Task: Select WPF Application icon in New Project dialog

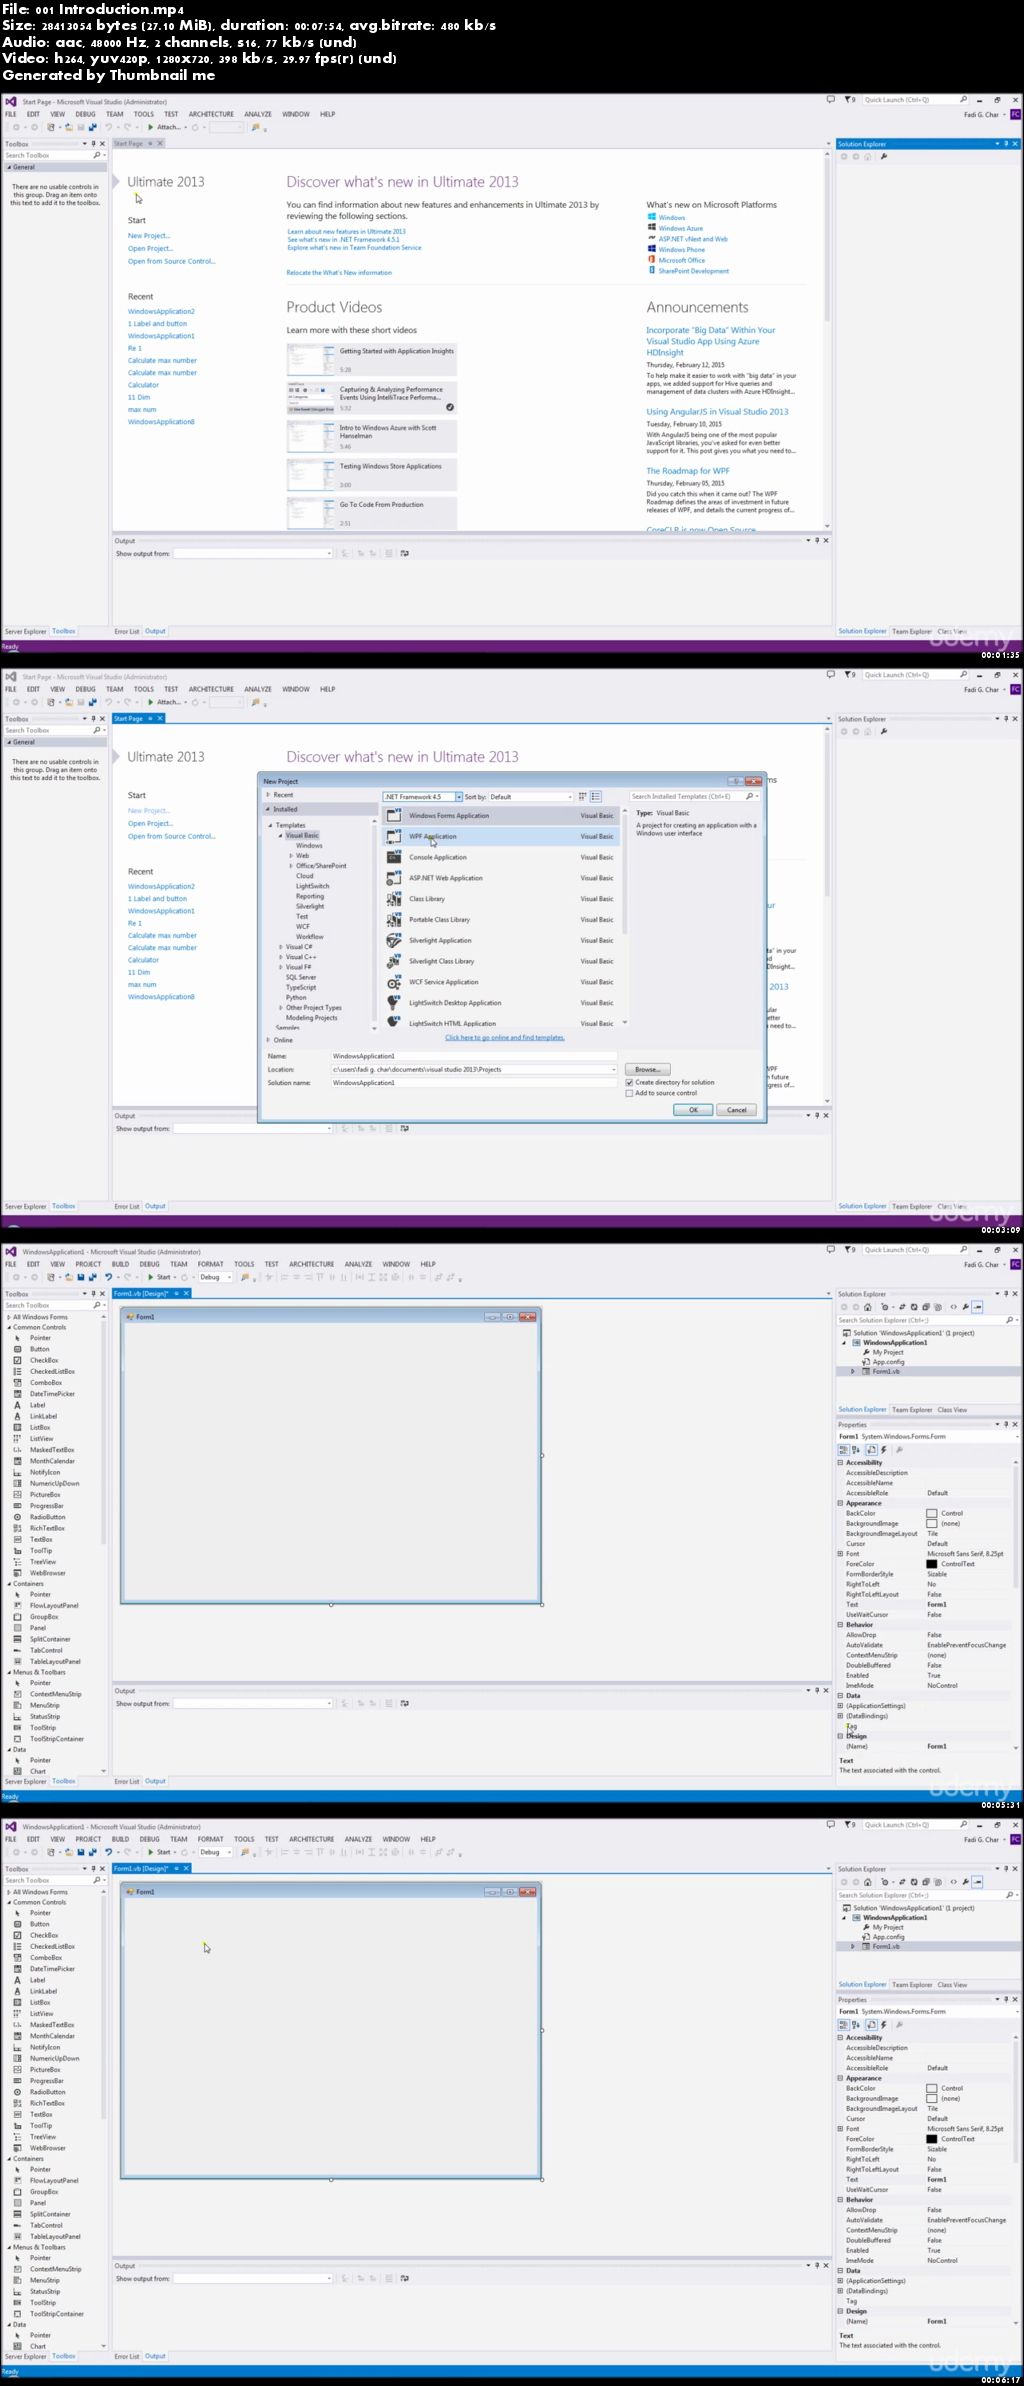Action: click(394, 836)
